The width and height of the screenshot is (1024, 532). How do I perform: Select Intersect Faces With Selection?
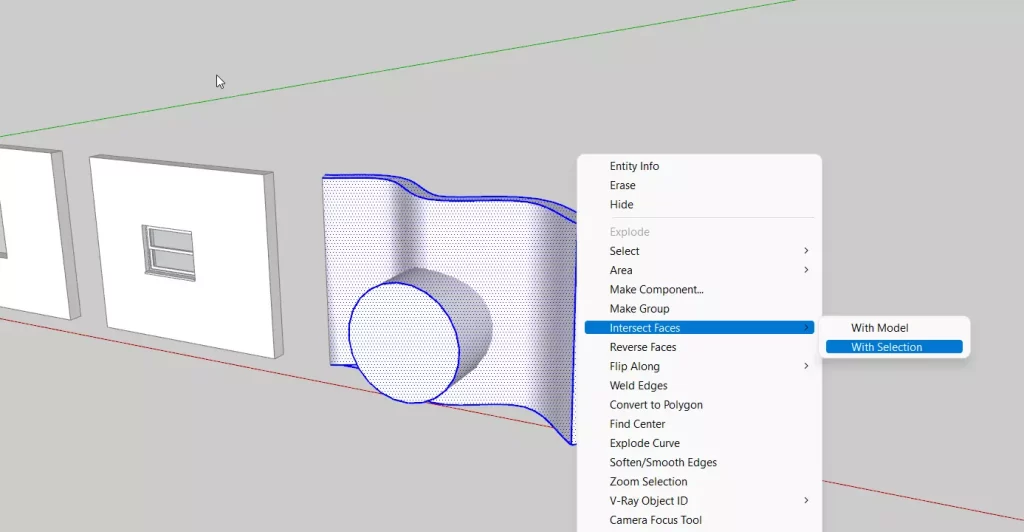(894, 347)
